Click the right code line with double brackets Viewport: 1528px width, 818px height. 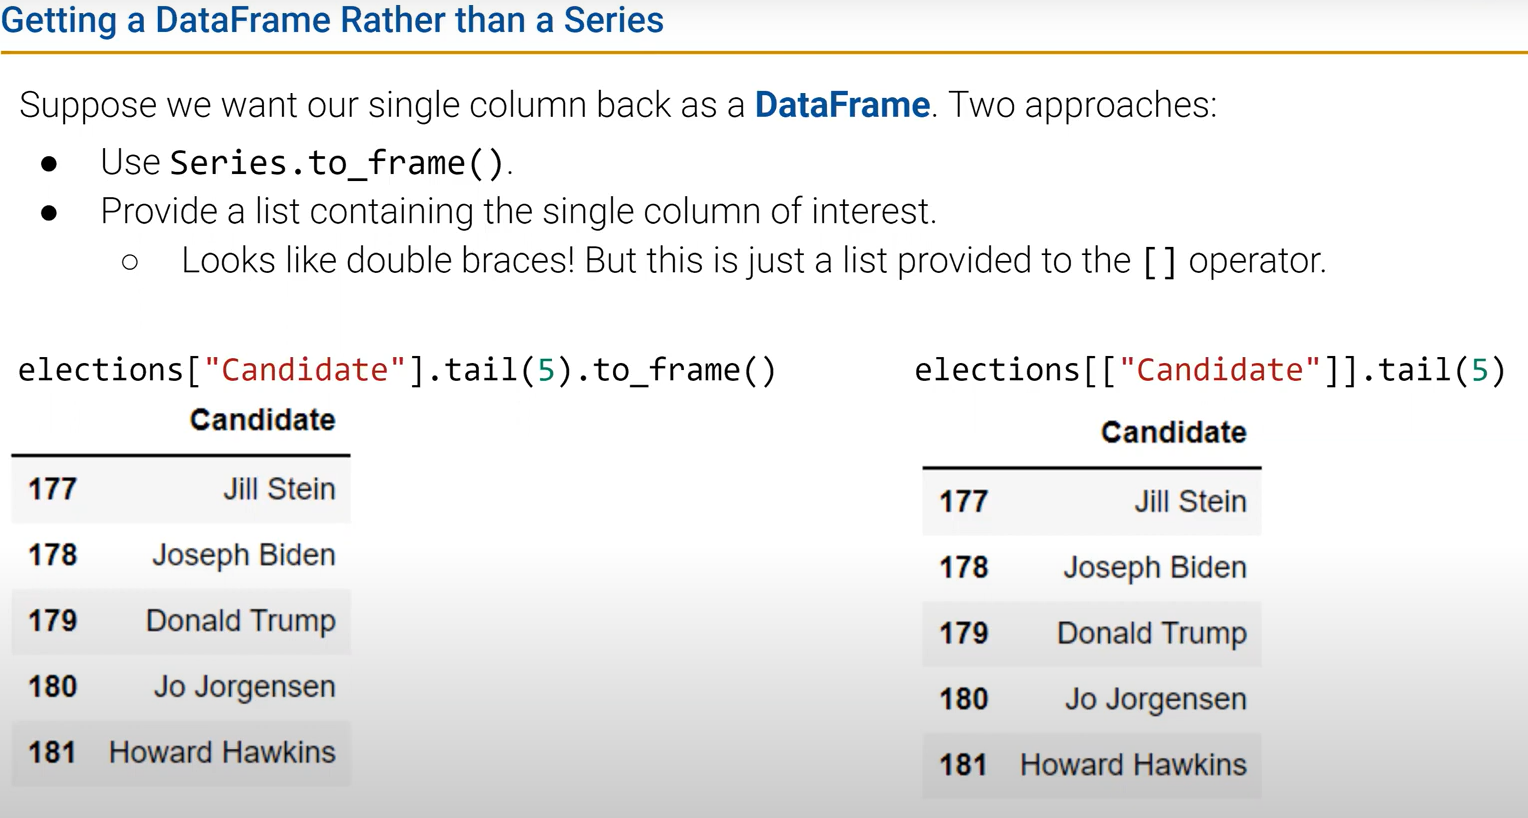pos(1210,370)
